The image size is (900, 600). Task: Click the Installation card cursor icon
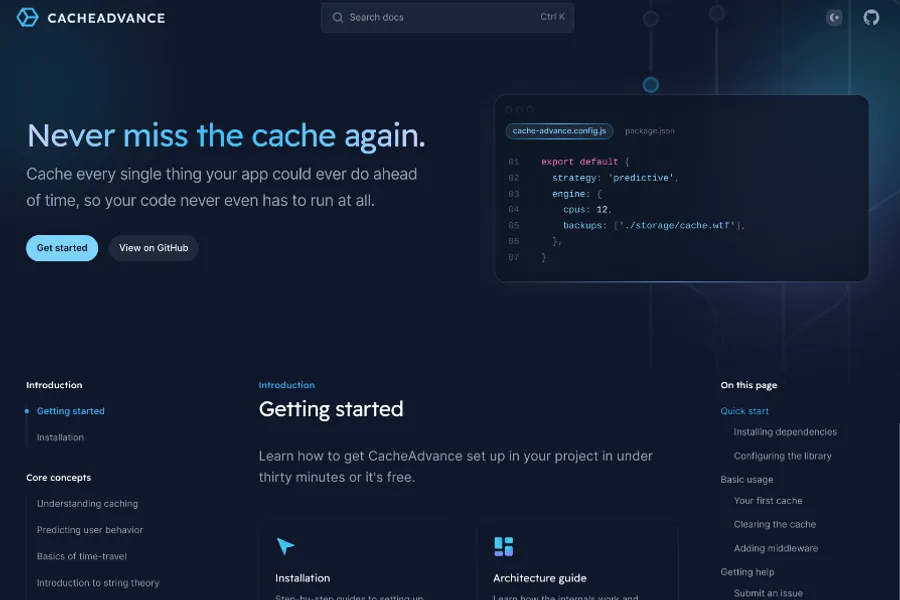(286, 546)
